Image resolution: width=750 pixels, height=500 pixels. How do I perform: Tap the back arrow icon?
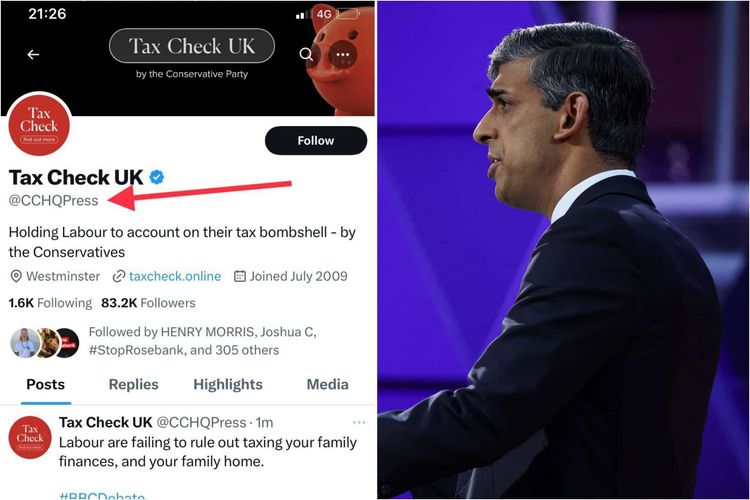point(33,55)
